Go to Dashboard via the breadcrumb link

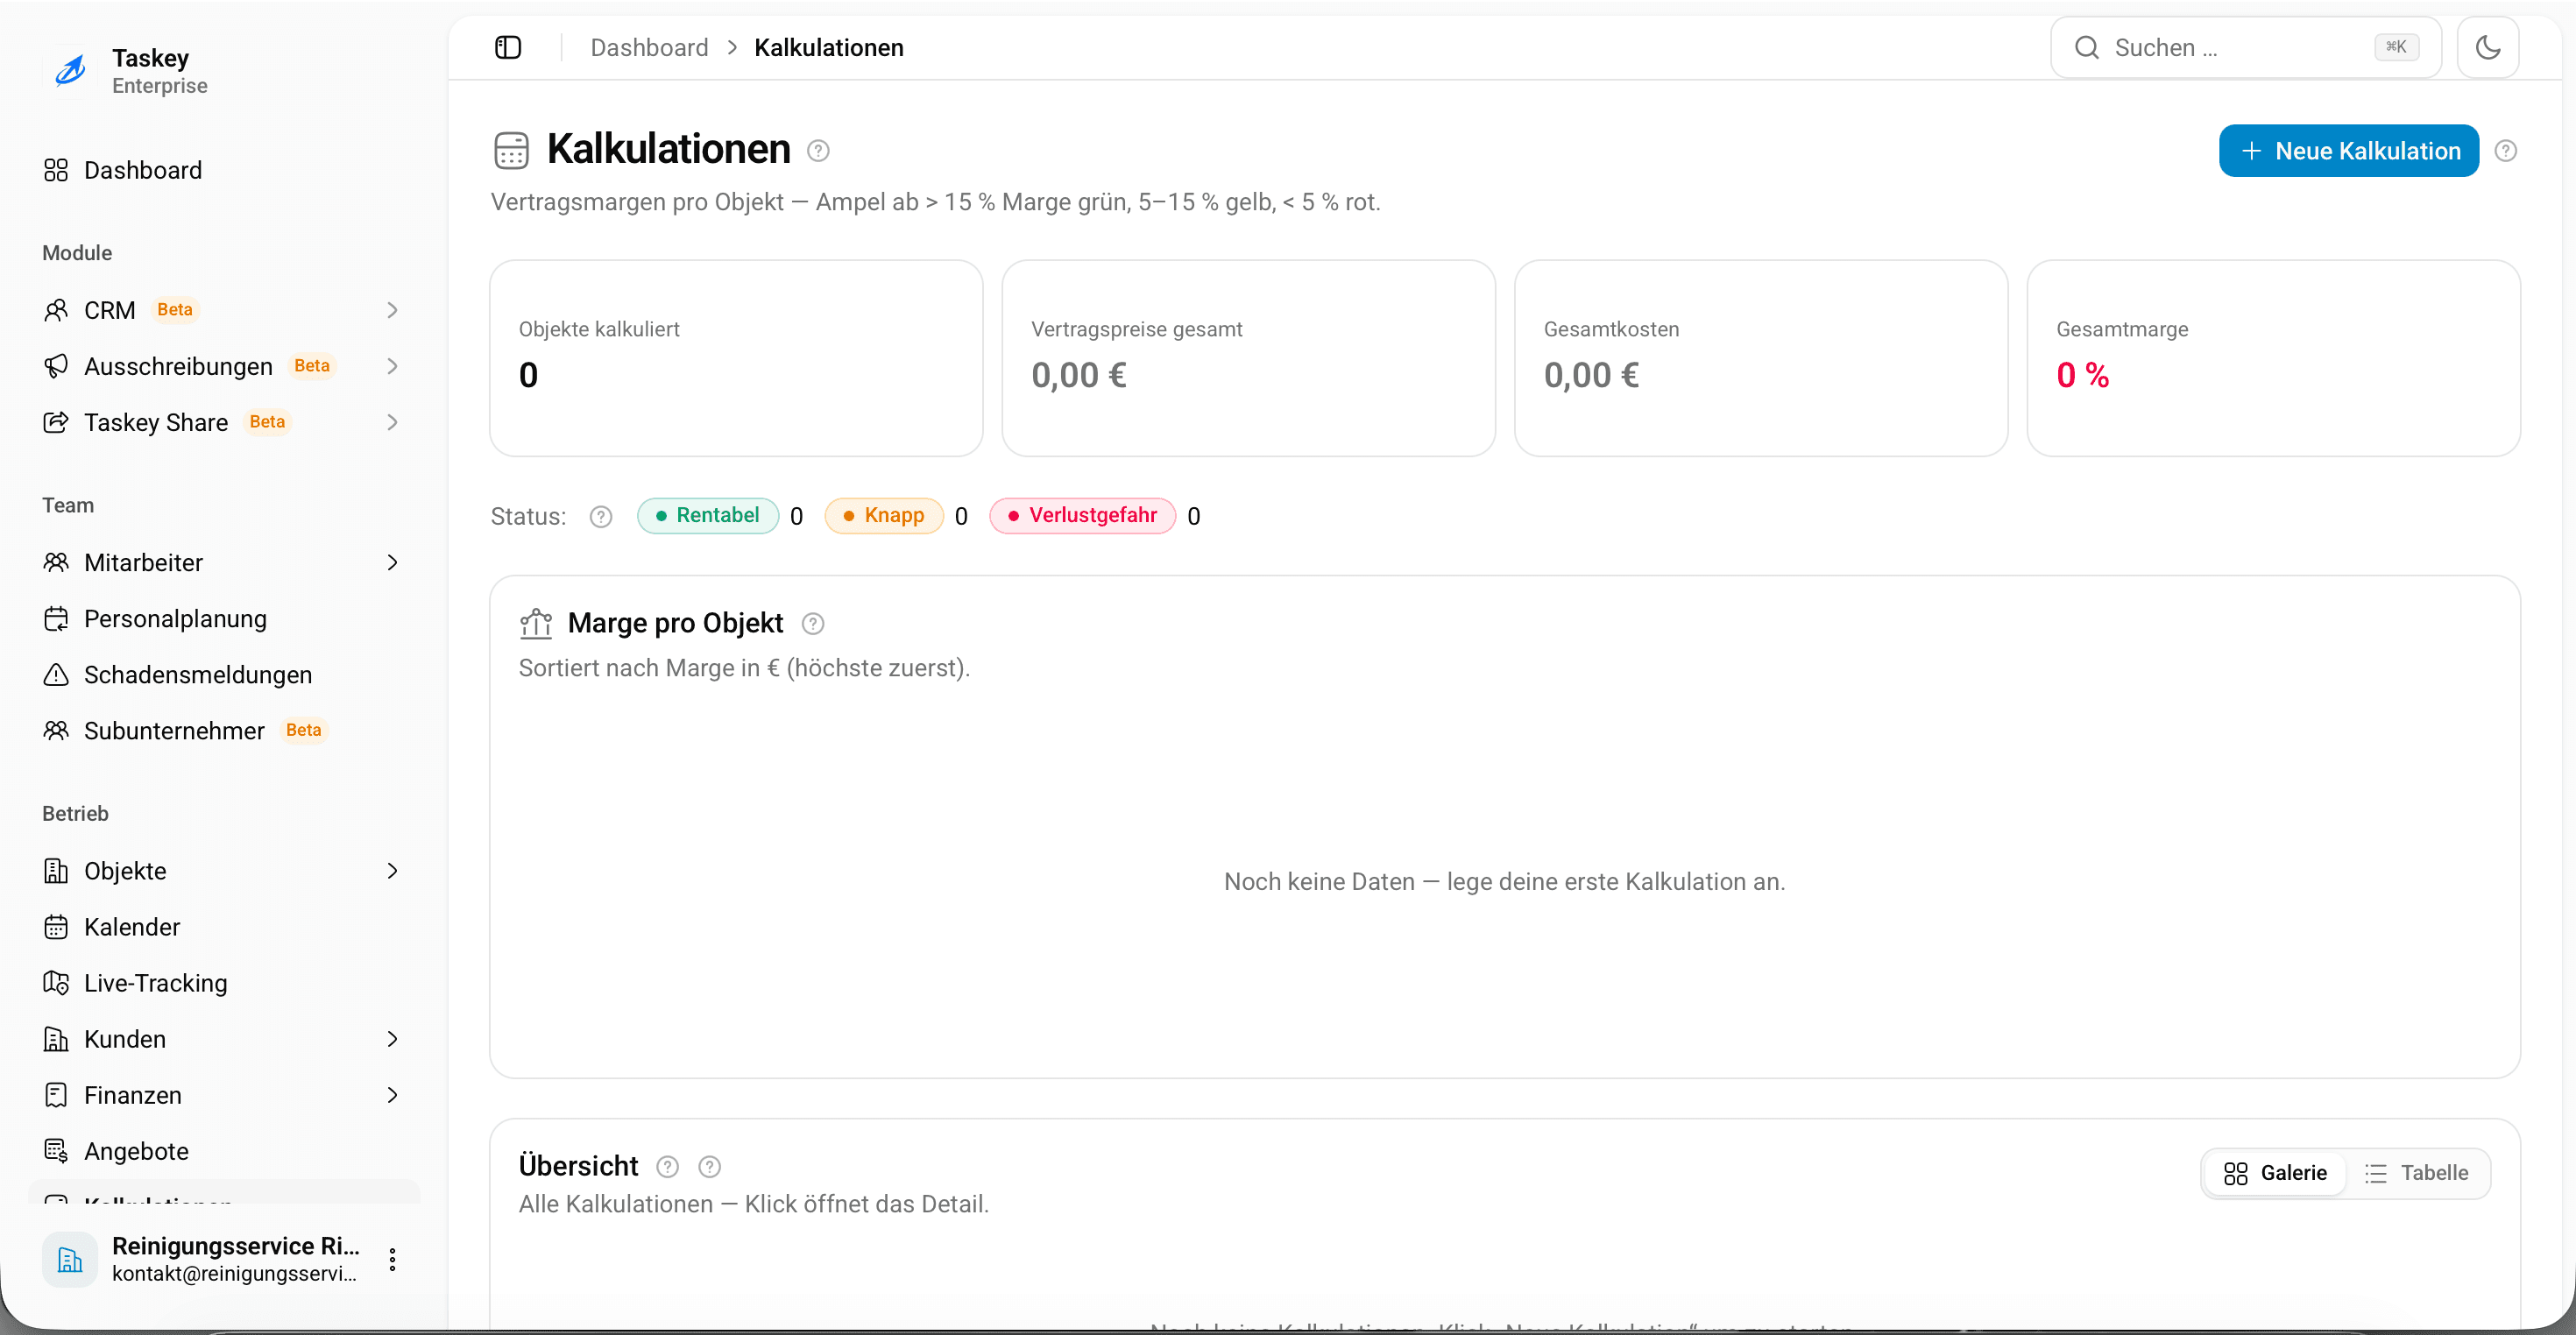point(649,47)
